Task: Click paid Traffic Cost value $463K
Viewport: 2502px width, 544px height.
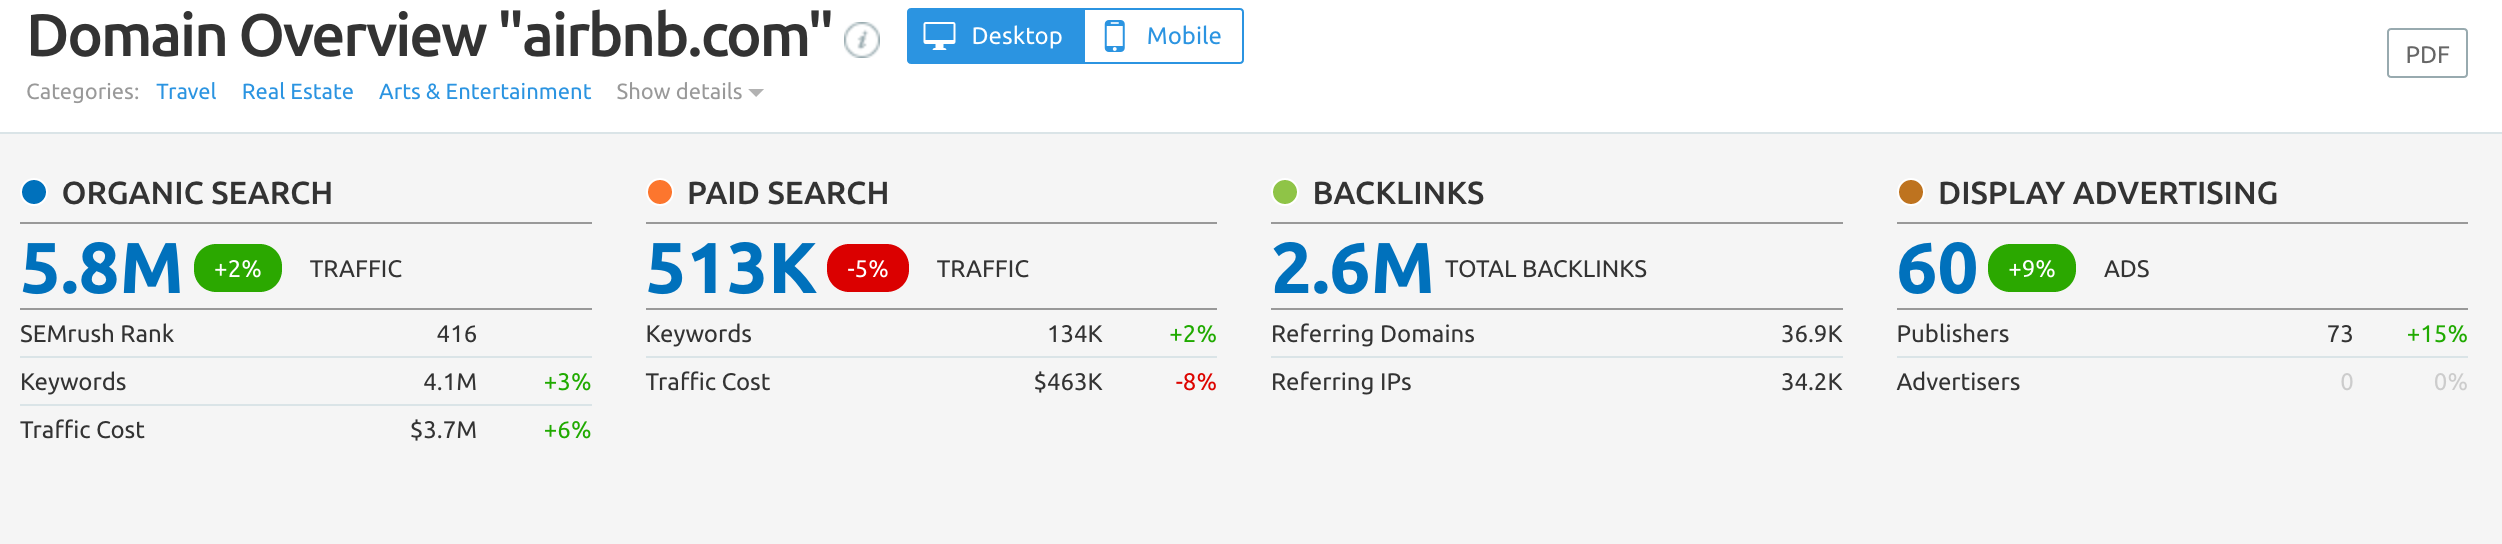Action: 1068,382
